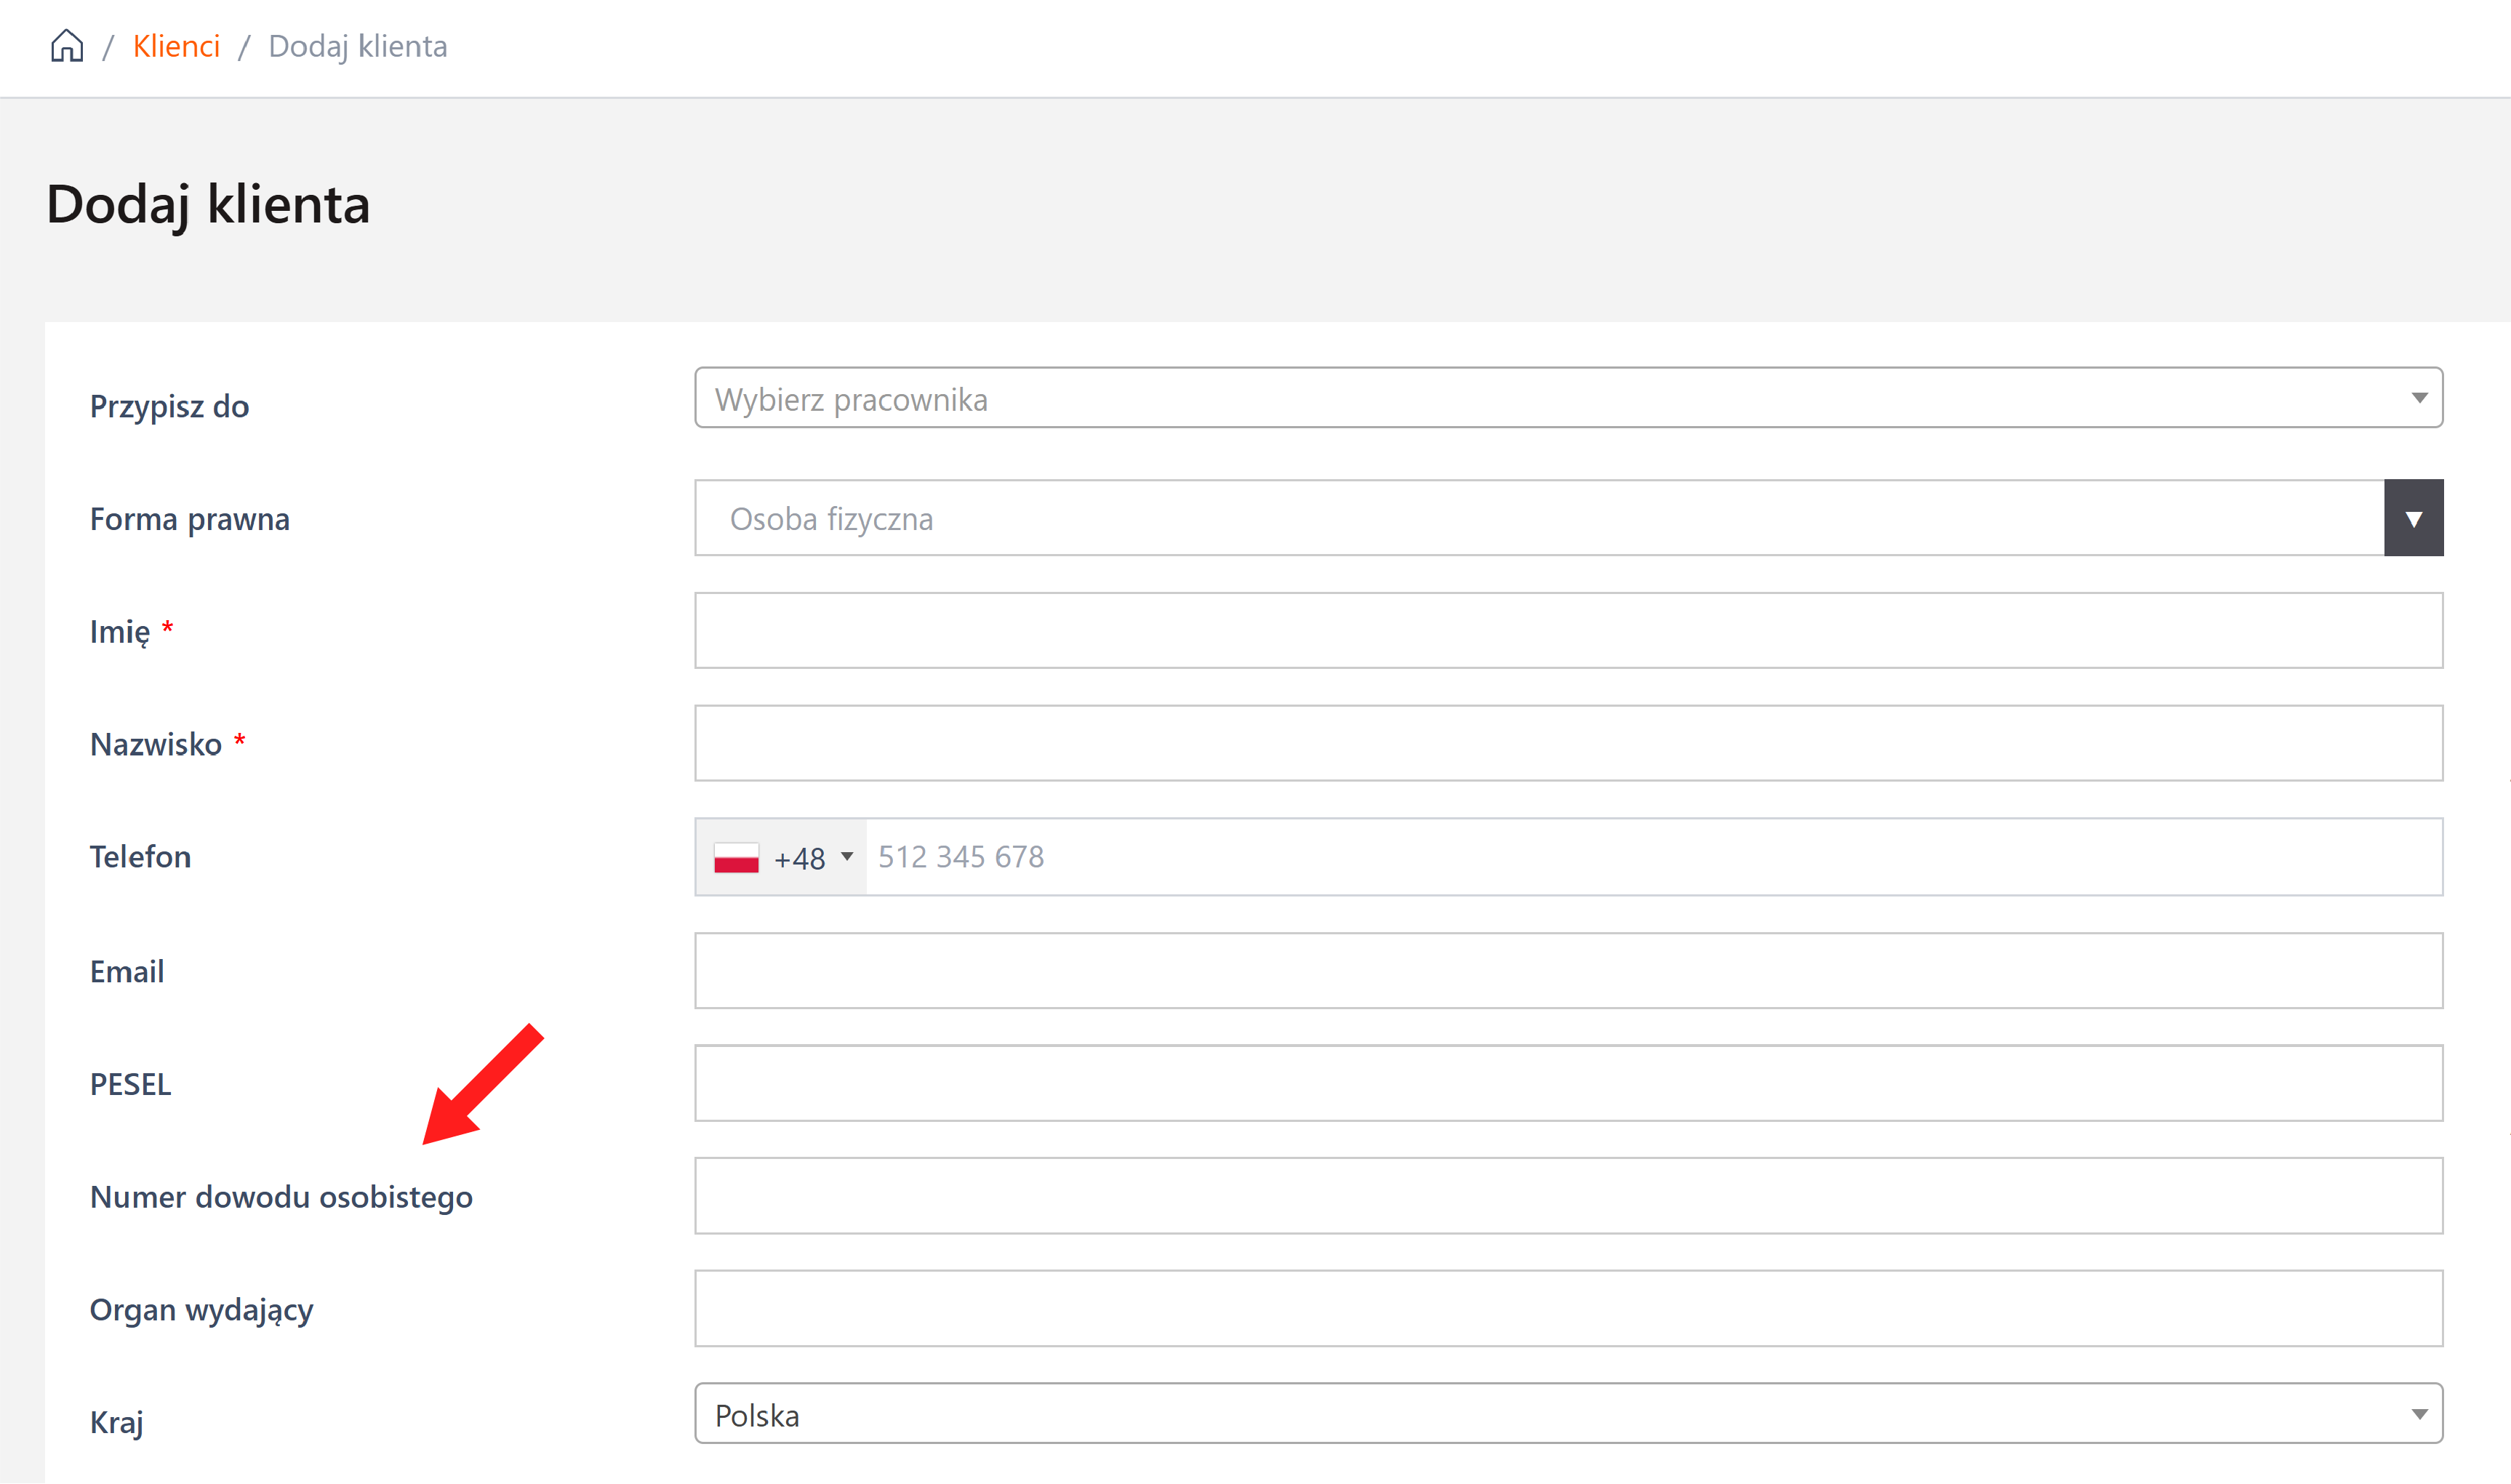Focus the Email input field
The height and width of the screenshot is (1484, 2511).
click(1568, 970)
